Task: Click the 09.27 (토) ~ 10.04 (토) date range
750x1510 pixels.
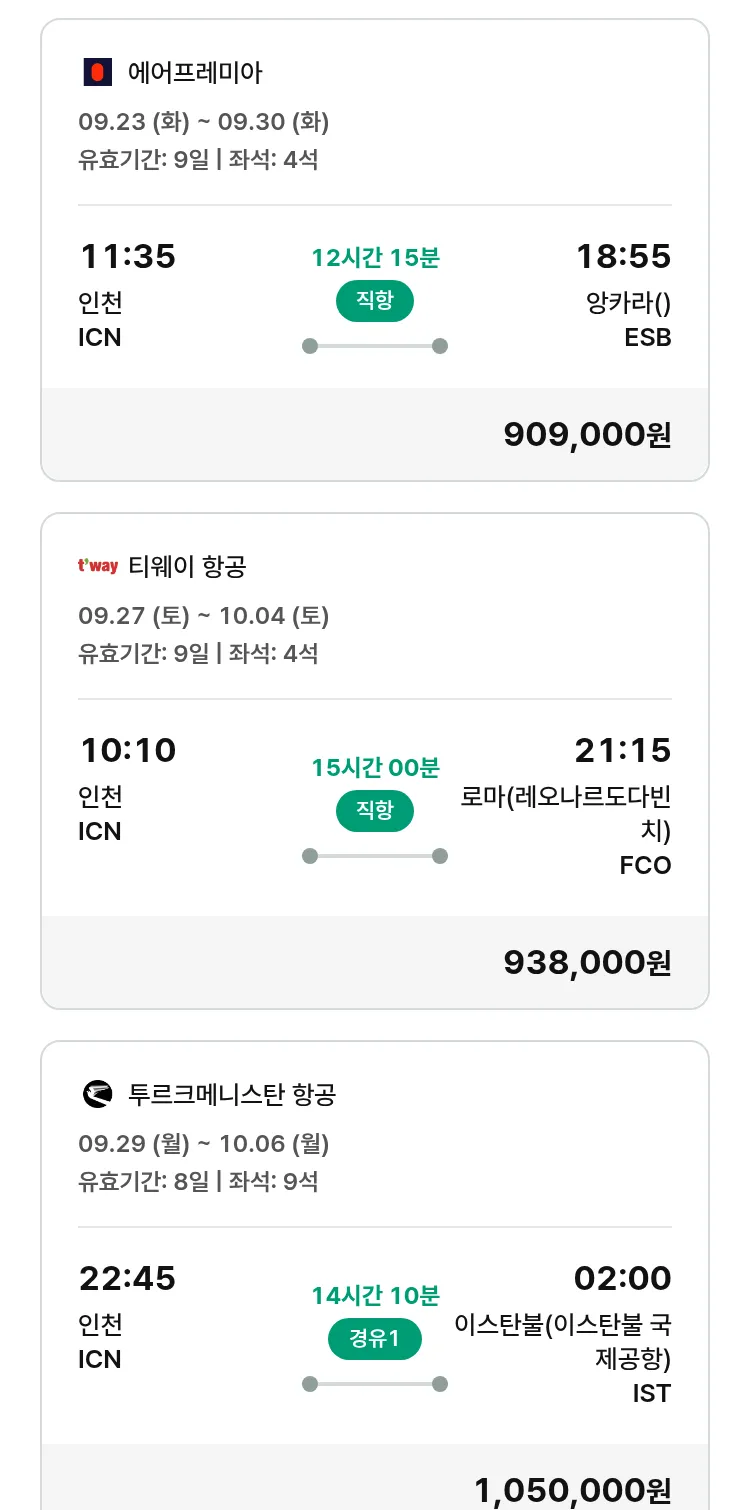Action: point(204,616)
